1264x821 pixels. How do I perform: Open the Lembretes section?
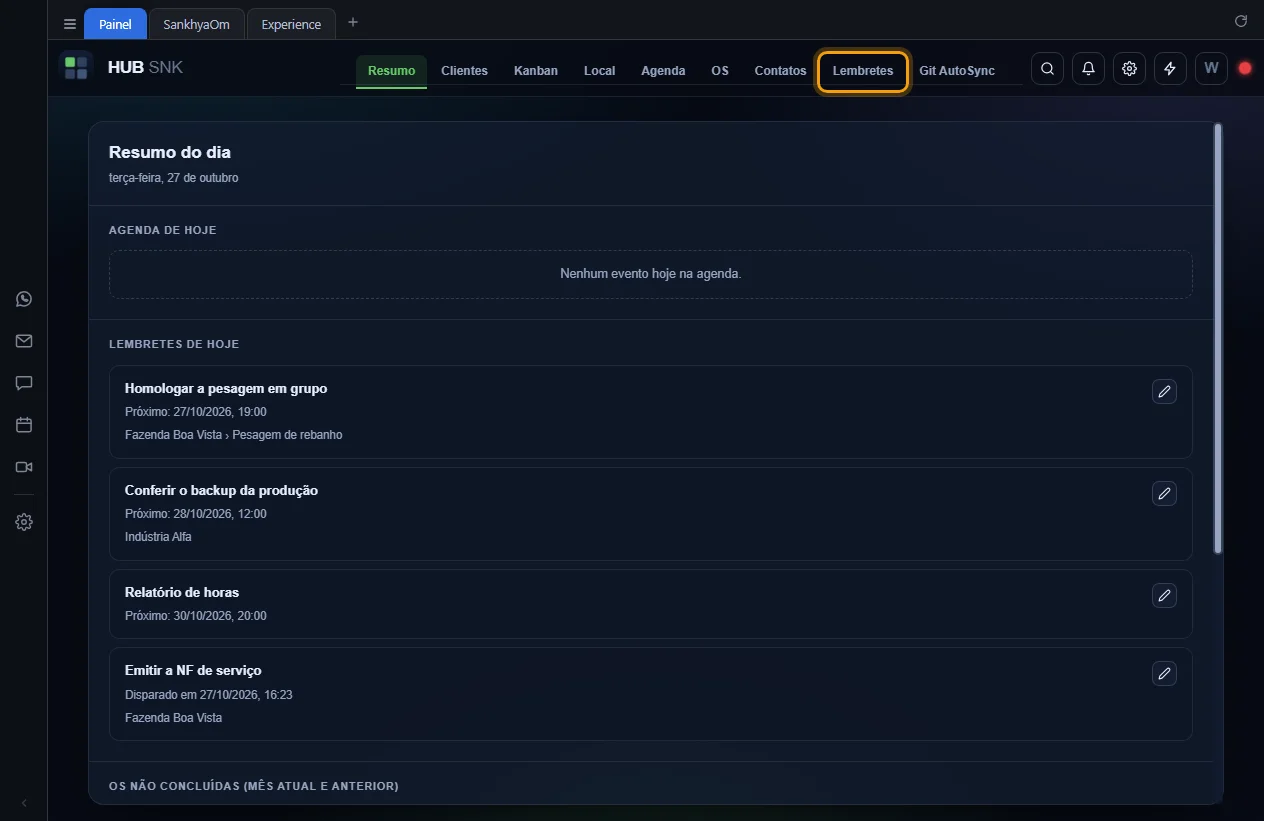point(863,71)
